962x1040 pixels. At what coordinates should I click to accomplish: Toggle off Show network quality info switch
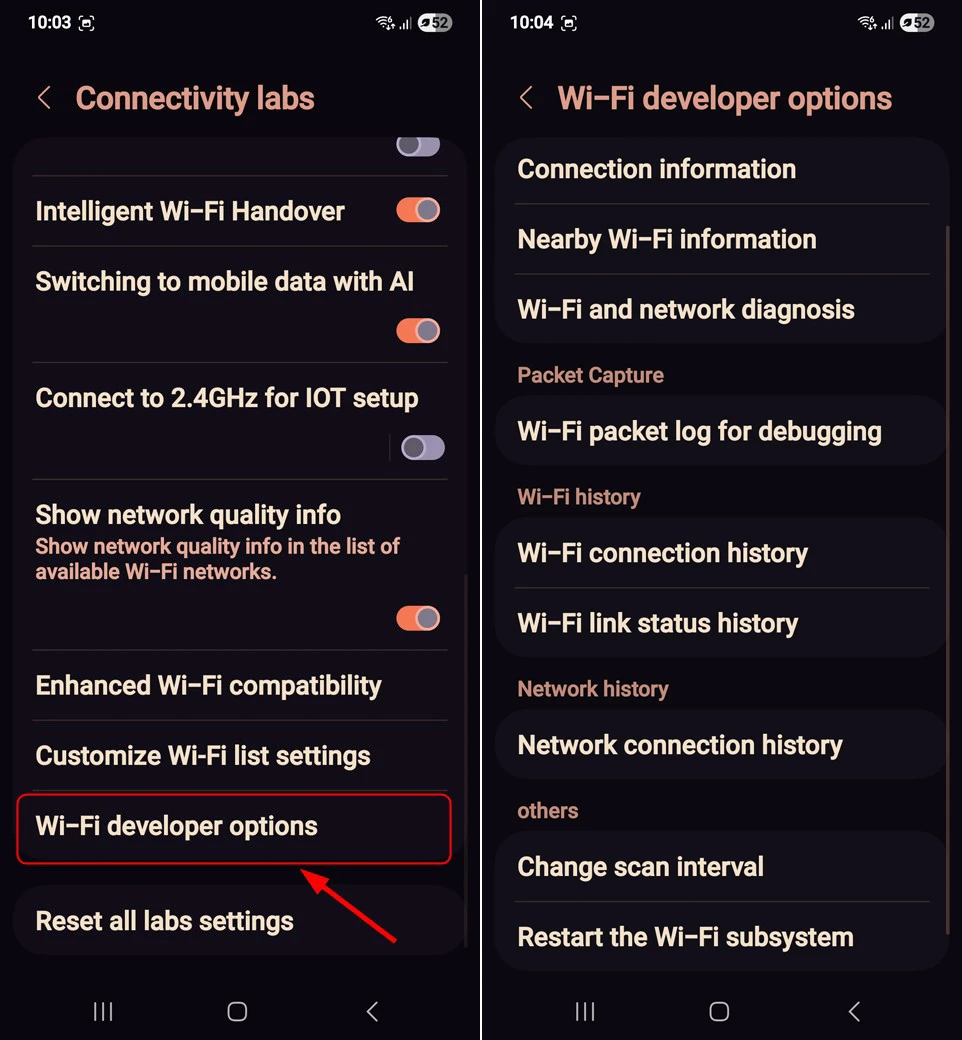pos(418,618)
